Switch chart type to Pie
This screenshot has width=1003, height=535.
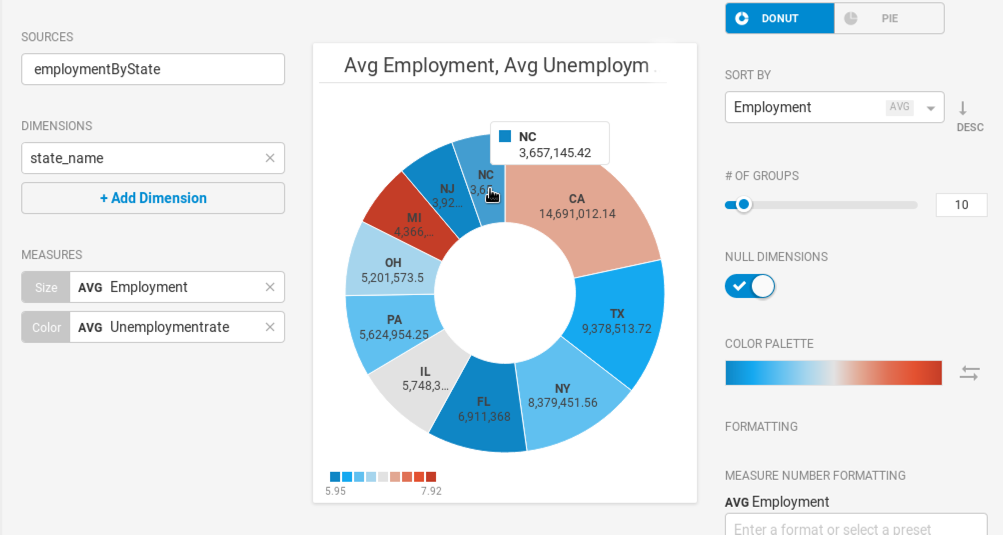coord(889,19)
